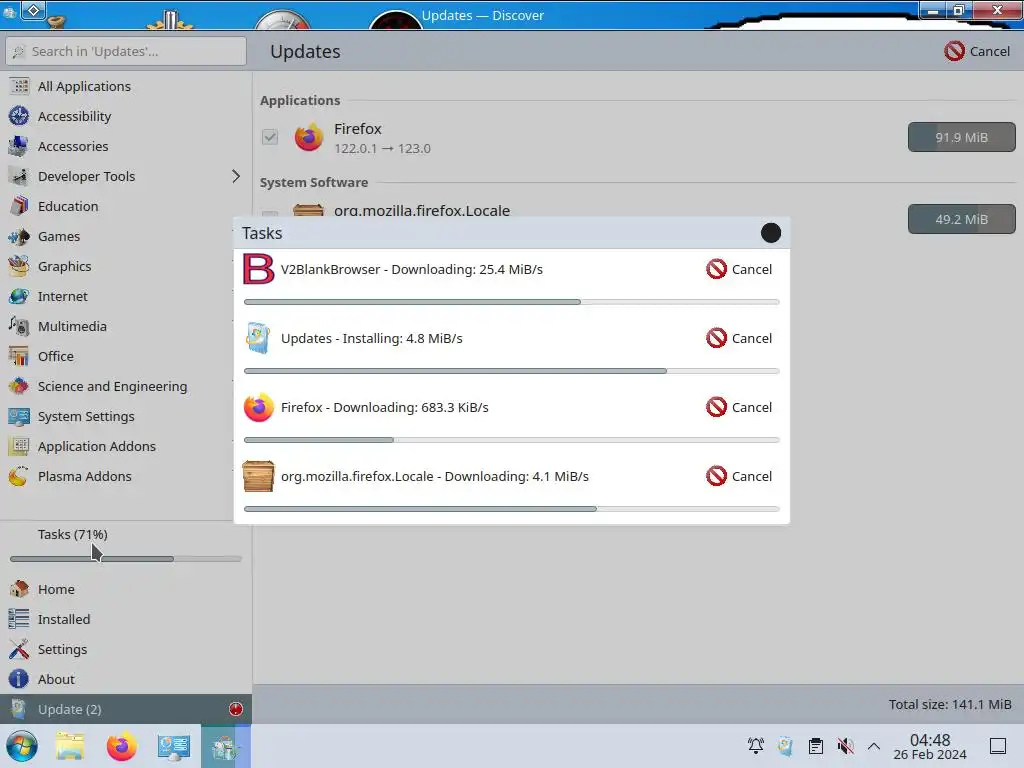The image size is (1024, 768).
Task: Click the V2BlankBrowser download progress bar
Action: [511, 302]
